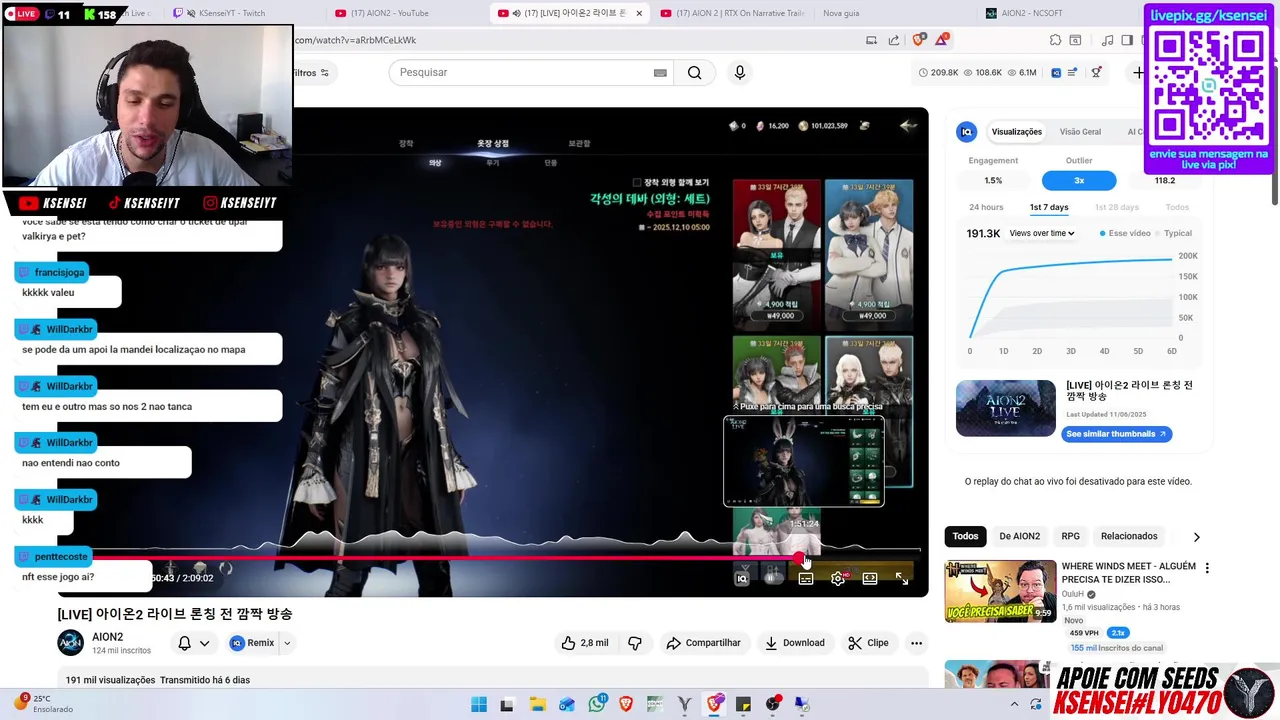Image resolution: width=1280 pixels, height=720 pixels.
Task: Toggle subtitles/captions in the video player
Action: (x=806, y=578)
